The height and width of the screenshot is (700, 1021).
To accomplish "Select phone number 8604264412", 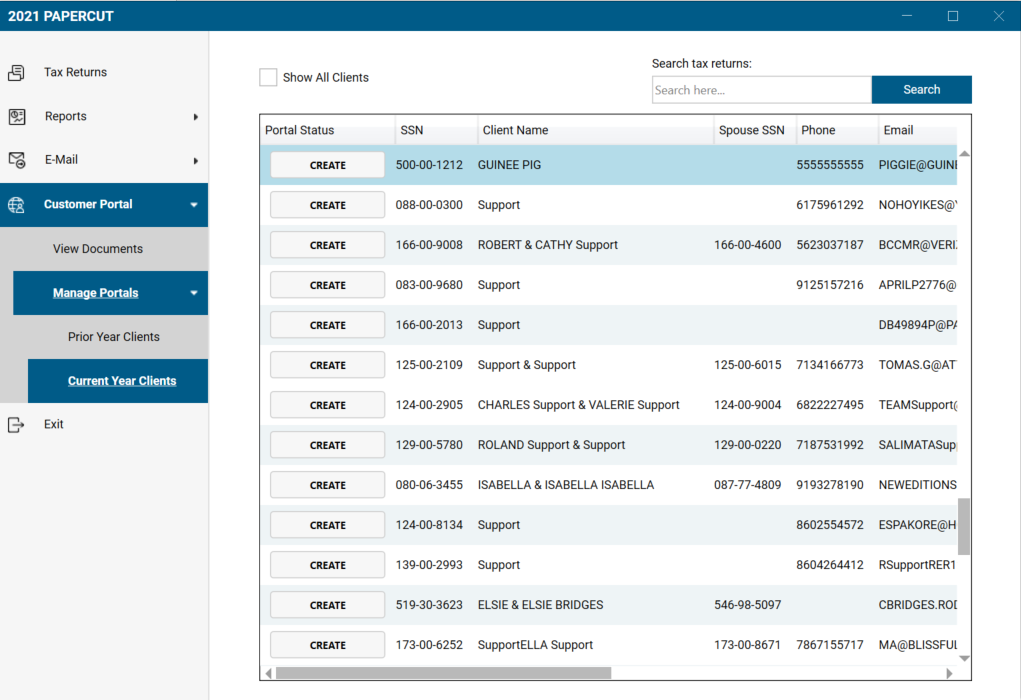I will (x=830, y=565).
